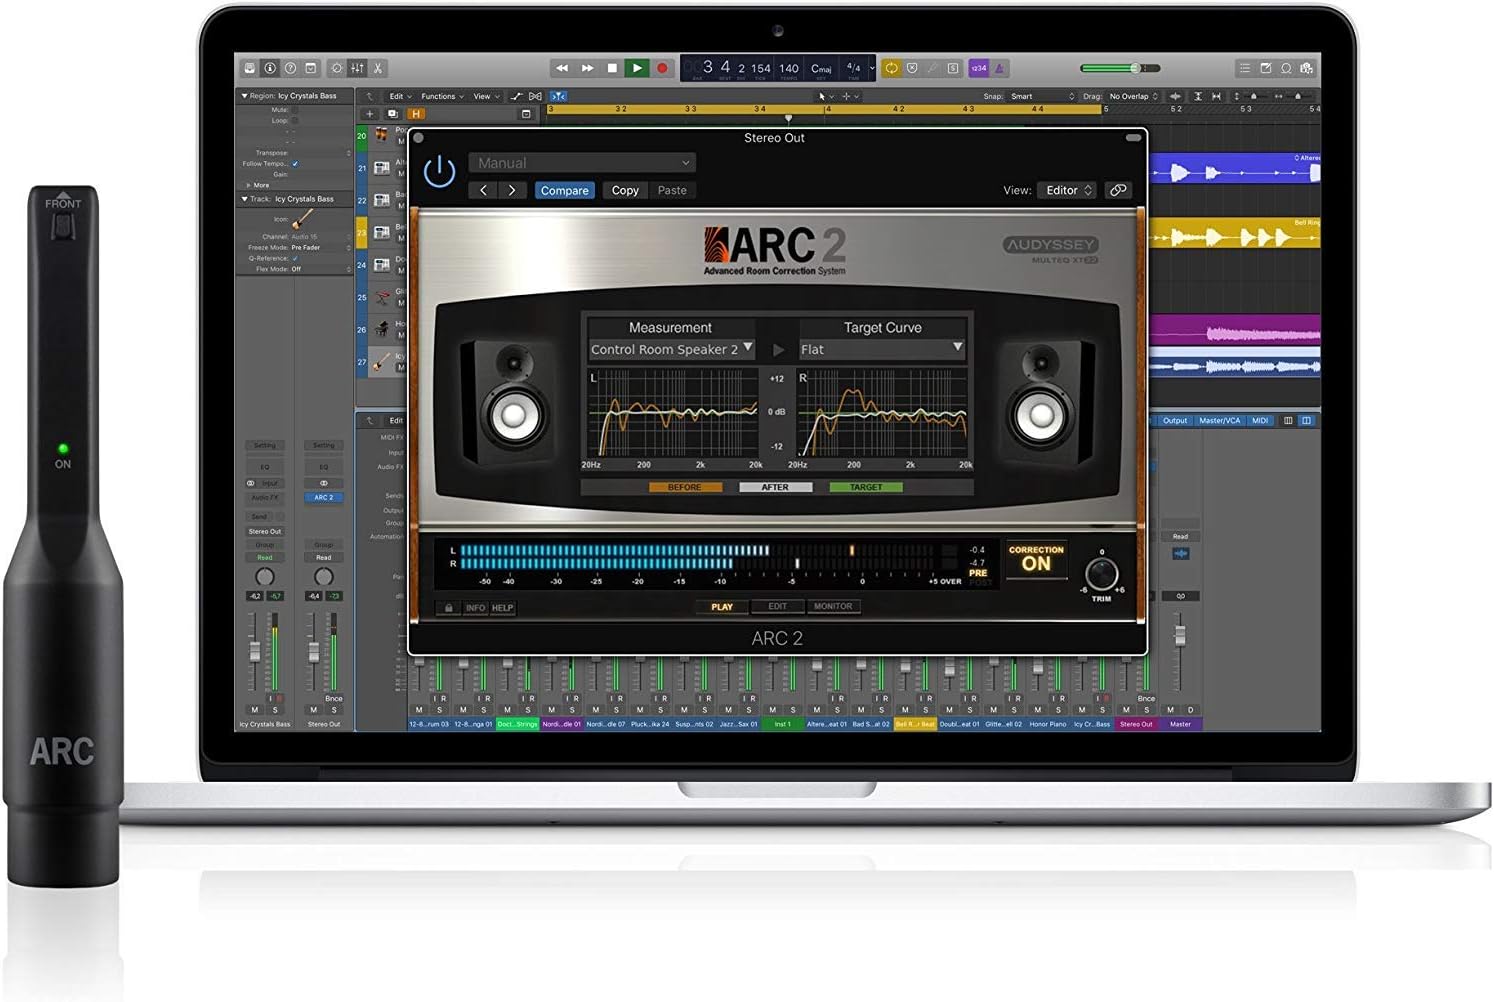Viewport: 1494px width, 1002px height.
Task: Switch to the MONITOR tab in ARC 2
Action: pyautogui.click(x=832, y=607)
